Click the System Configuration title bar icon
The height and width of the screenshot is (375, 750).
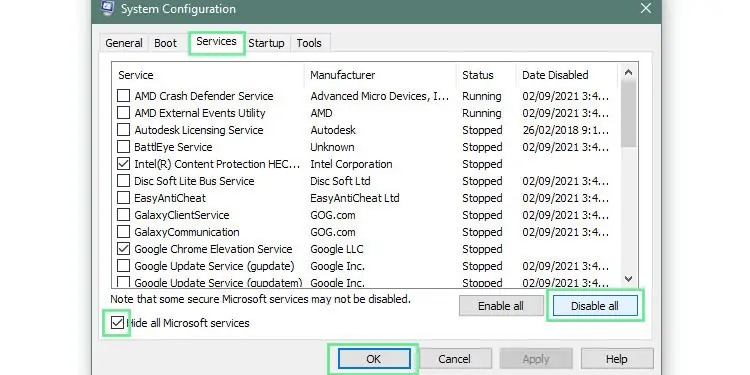(x=108, y=7)
